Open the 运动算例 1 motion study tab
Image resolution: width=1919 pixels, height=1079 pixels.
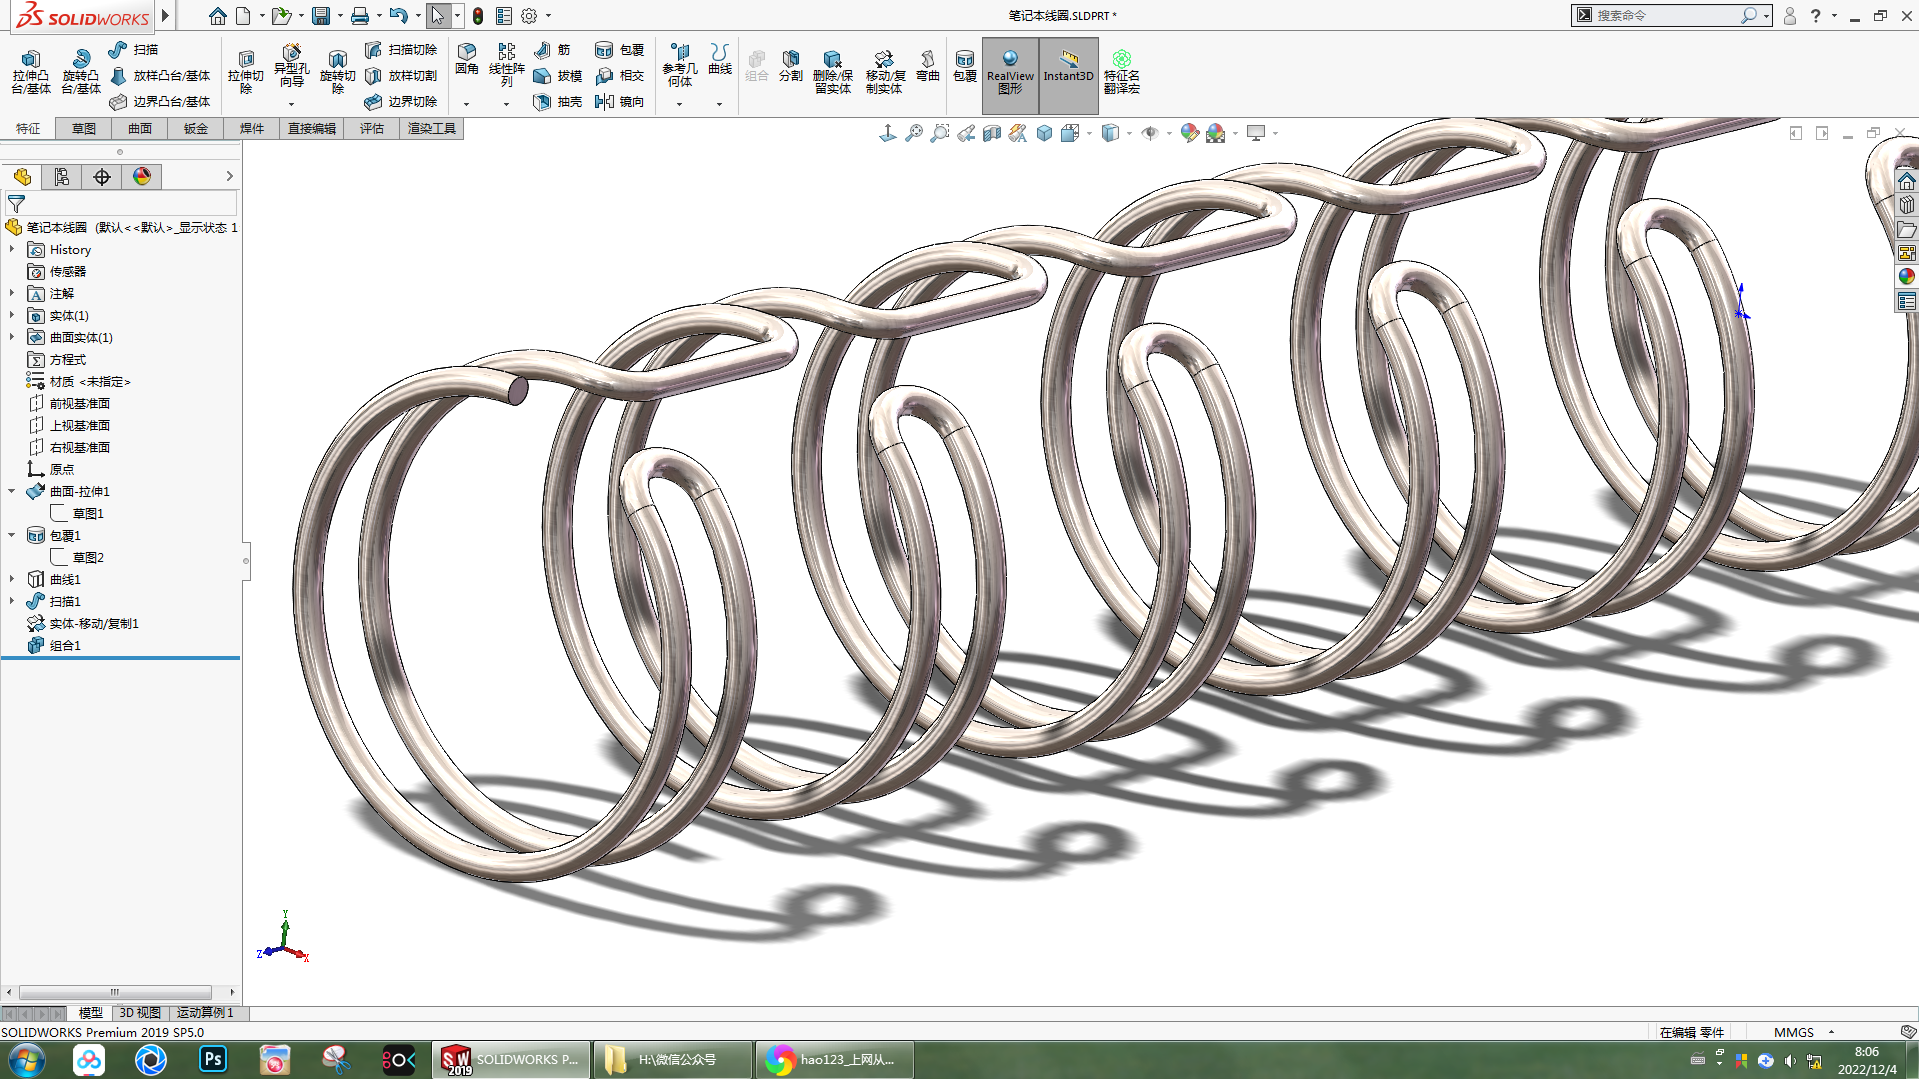[205, 1013]
